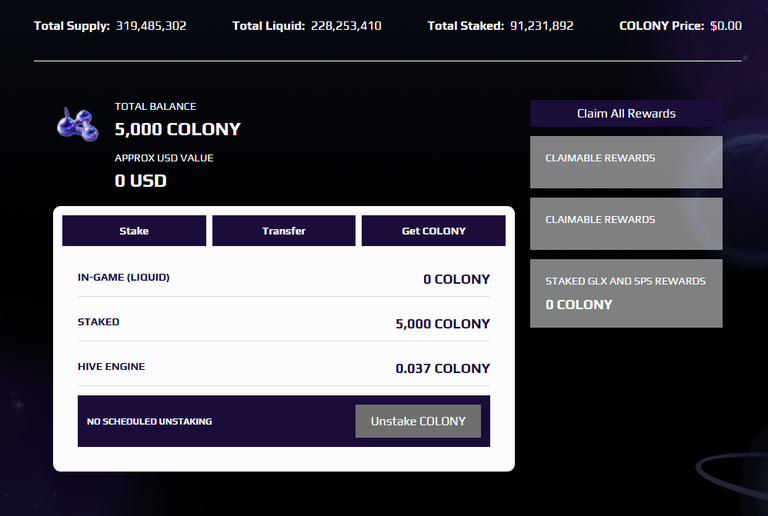
Task: Select the Staked GLX and SPS Rewards card
Action: click(626, 293)
